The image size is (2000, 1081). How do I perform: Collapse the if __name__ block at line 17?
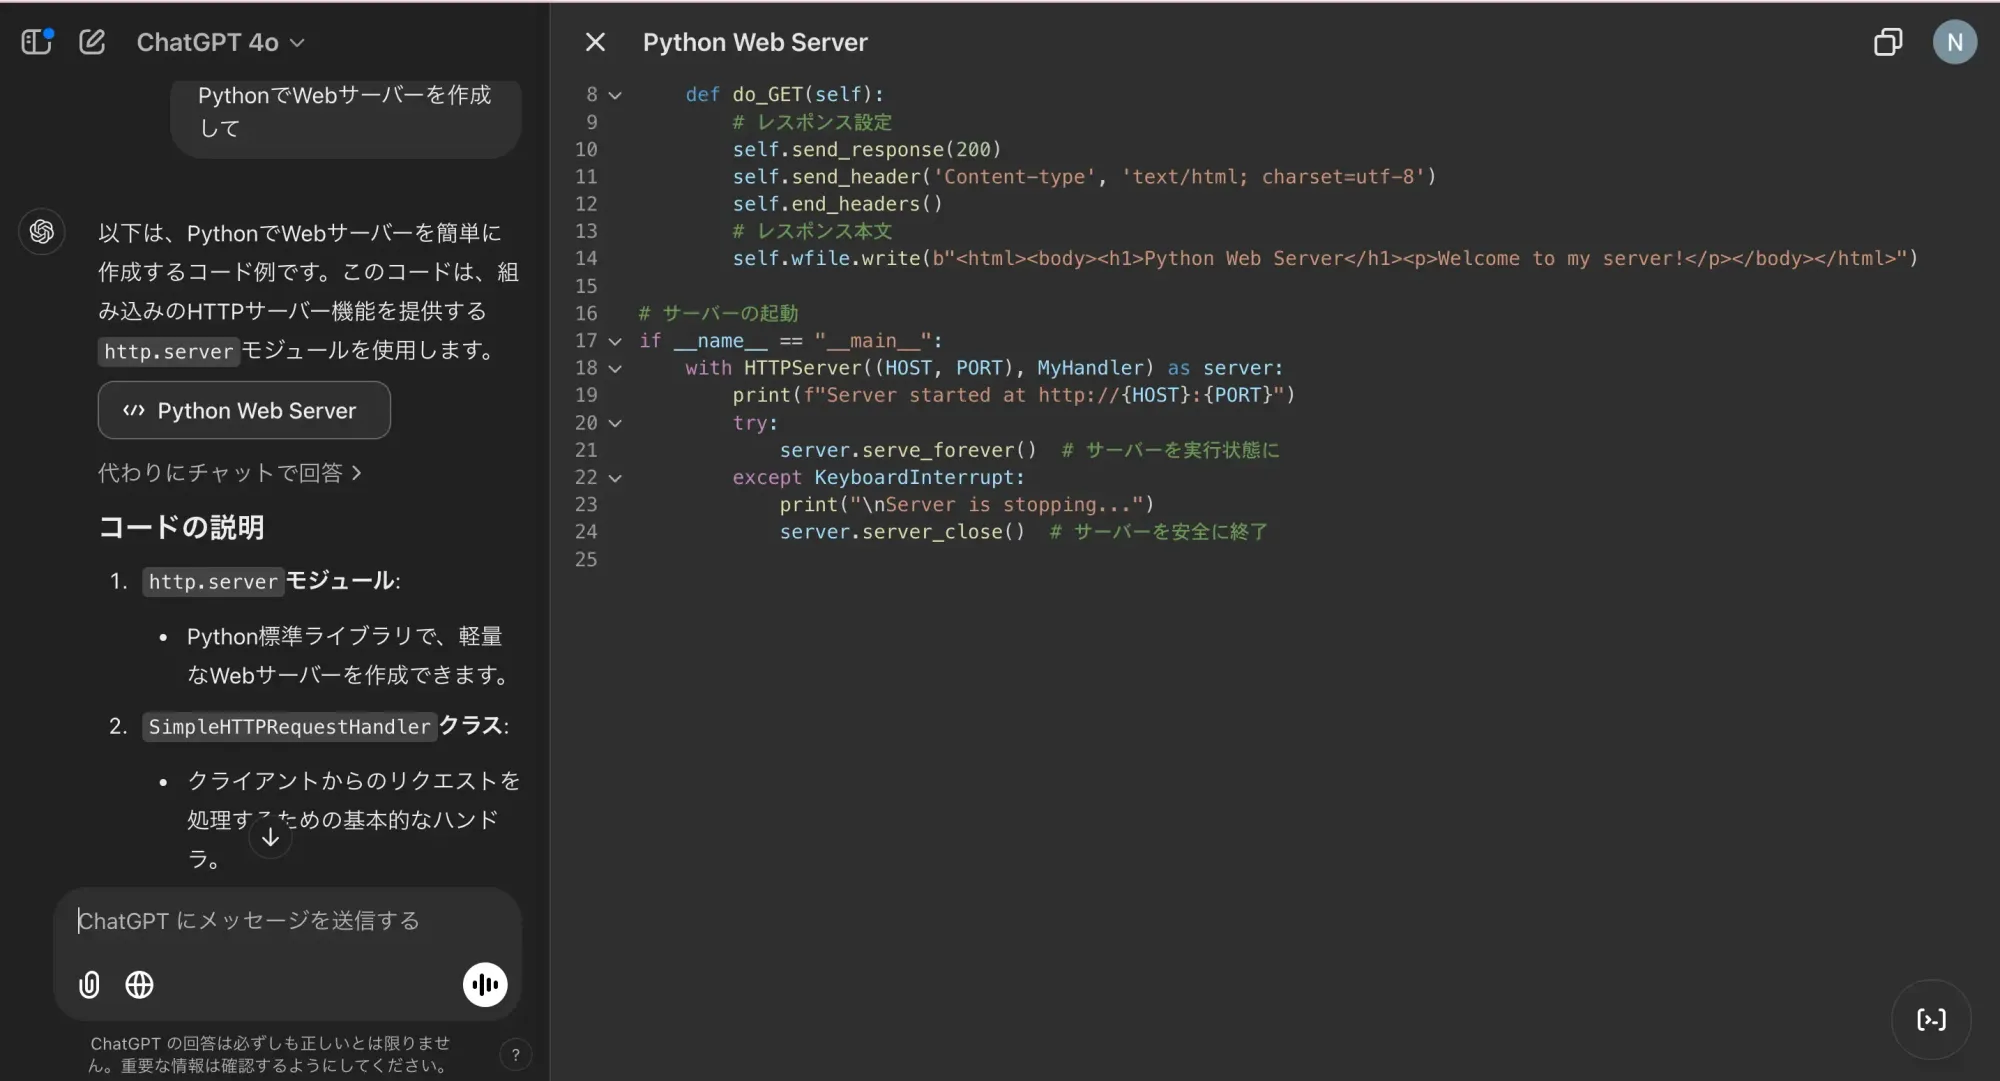pyautogui.click(x=615, y=341)
